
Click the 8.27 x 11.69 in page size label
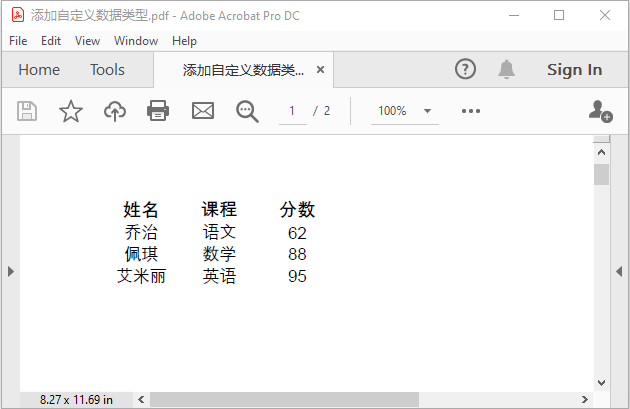[76, 400]
